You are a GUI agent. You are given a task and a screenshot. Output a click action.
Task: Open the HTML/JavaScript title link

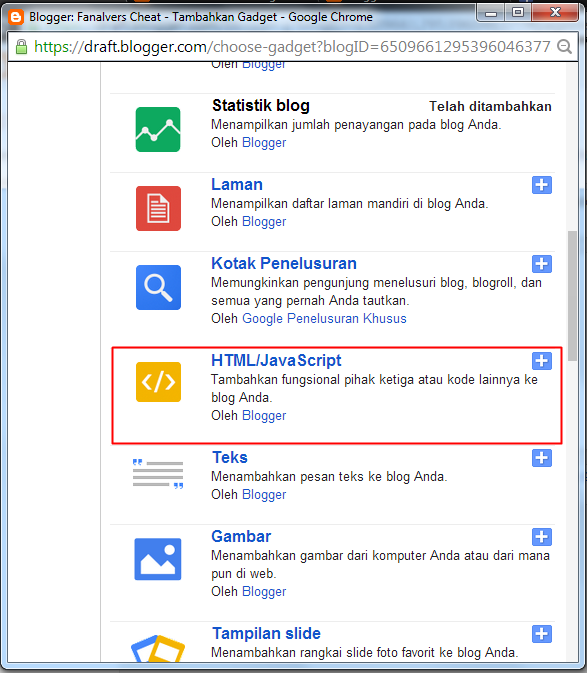(x=276, y=361)
